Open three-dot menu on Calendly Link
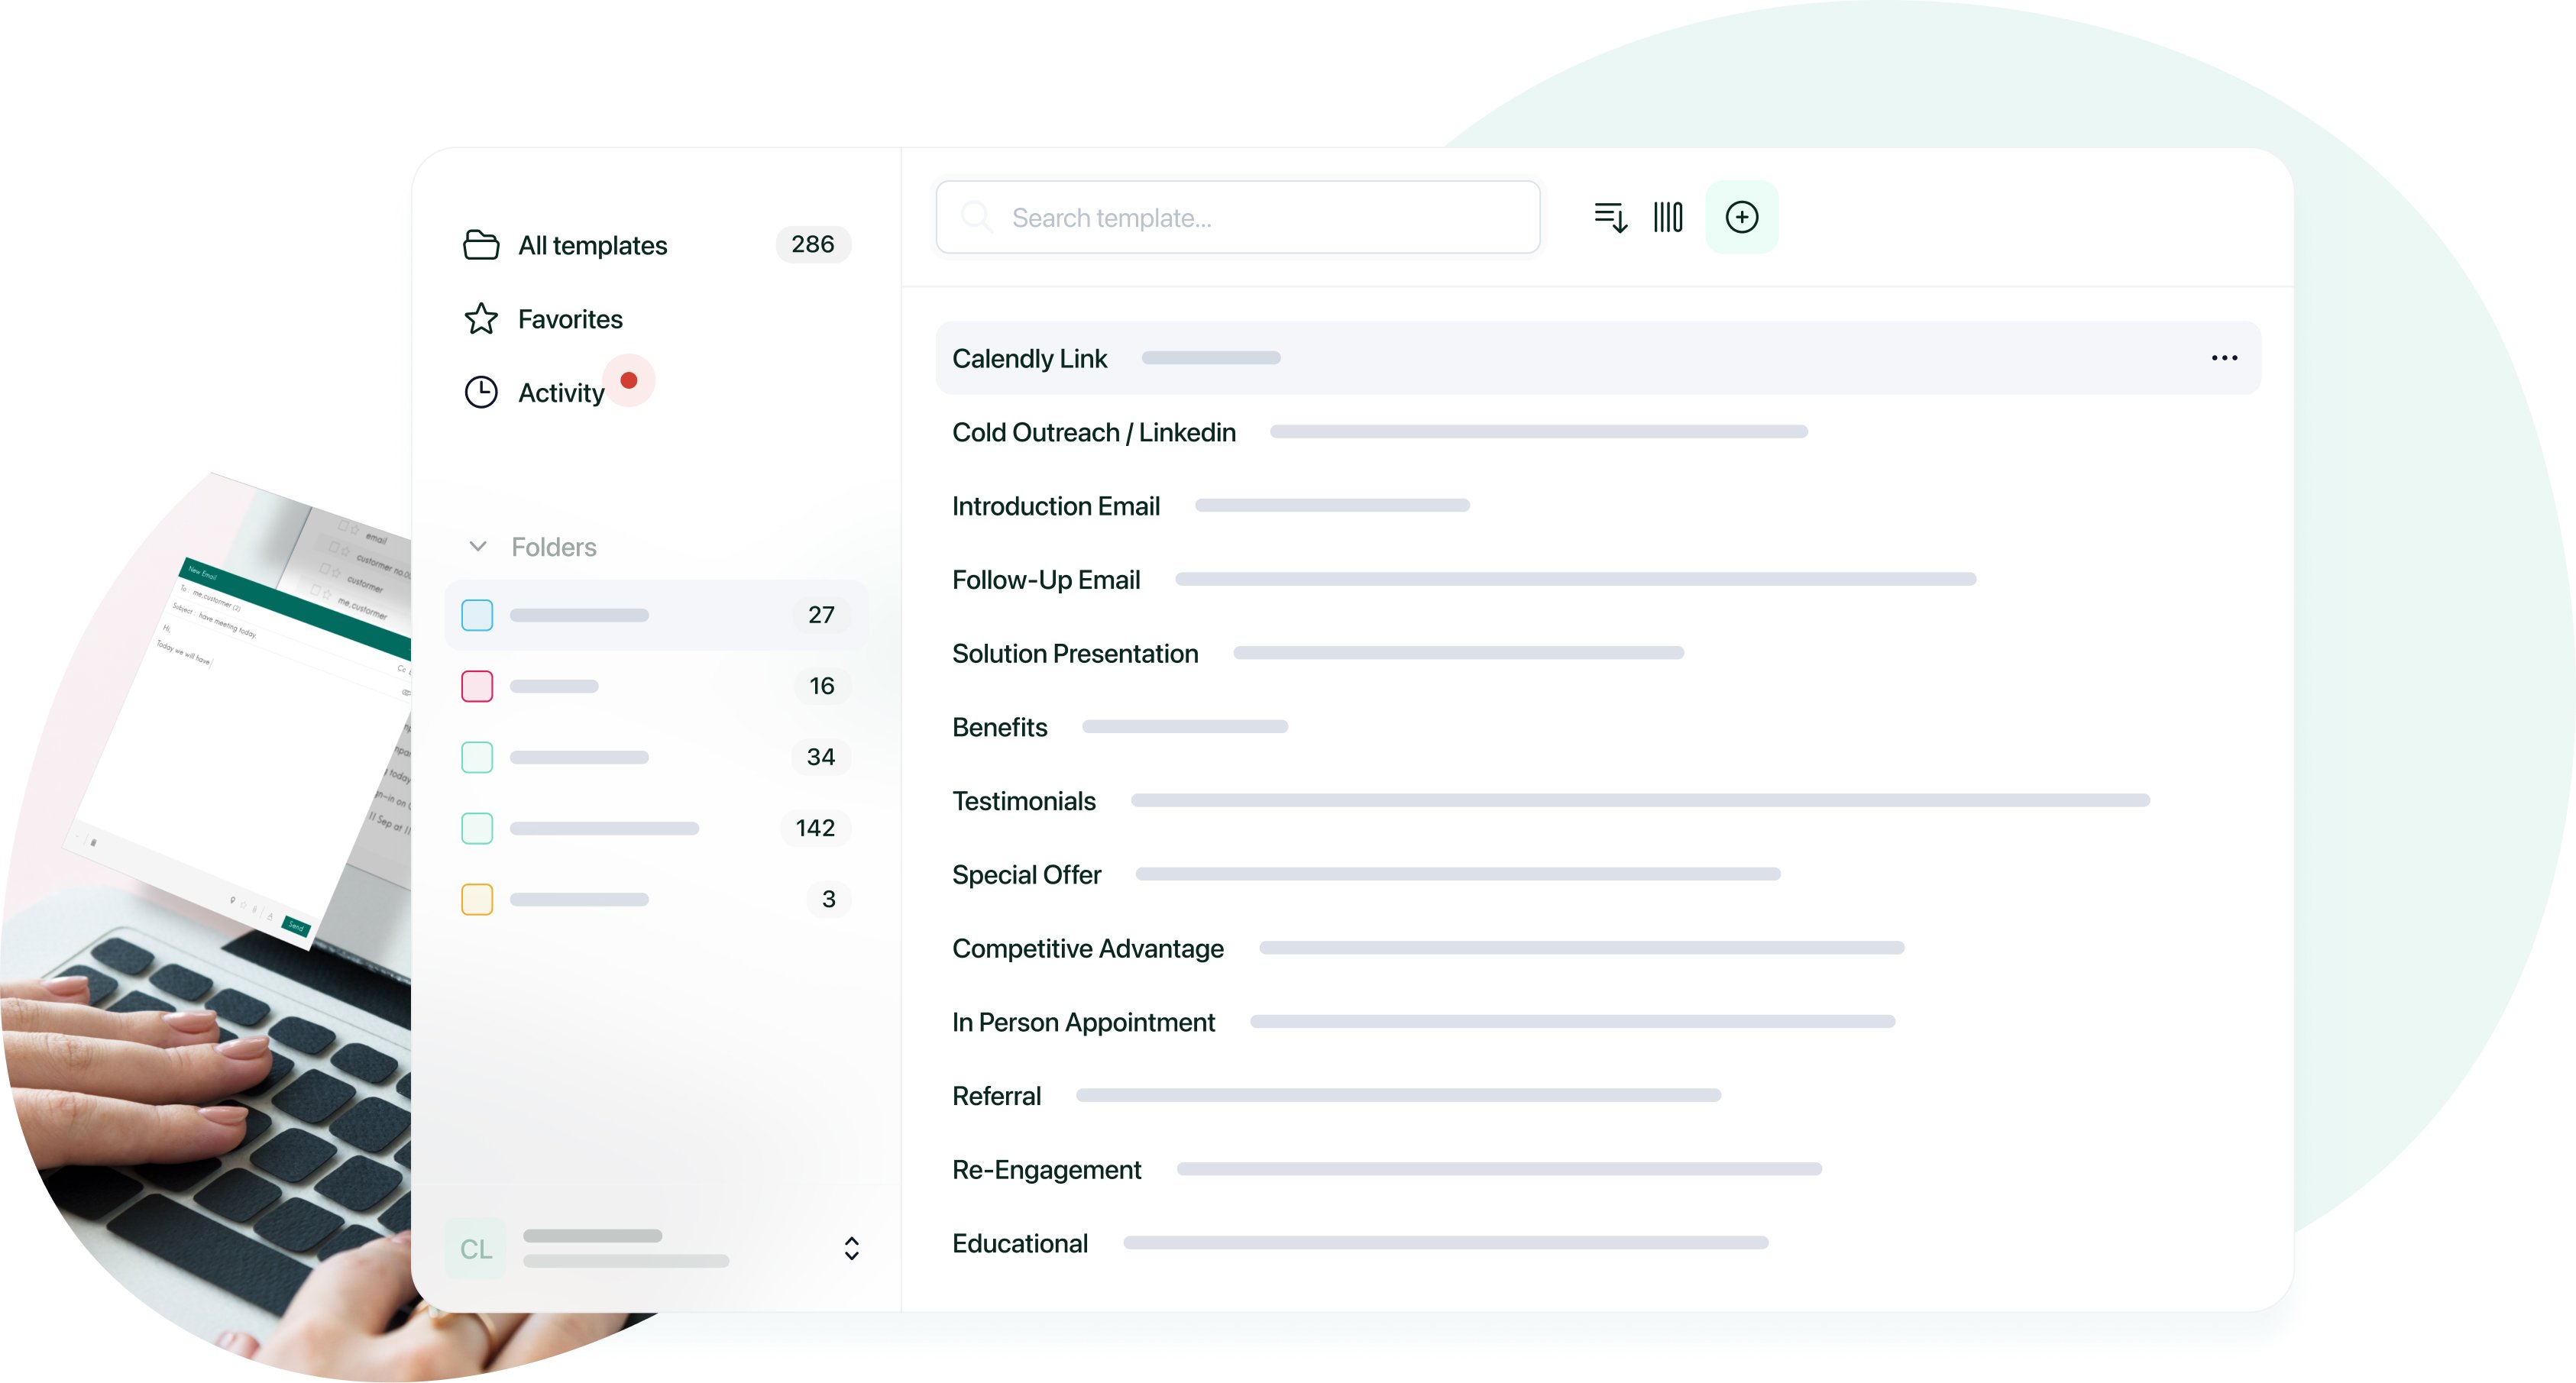This screenshot has height=1383, width=2576. (x=2224, y=358)
